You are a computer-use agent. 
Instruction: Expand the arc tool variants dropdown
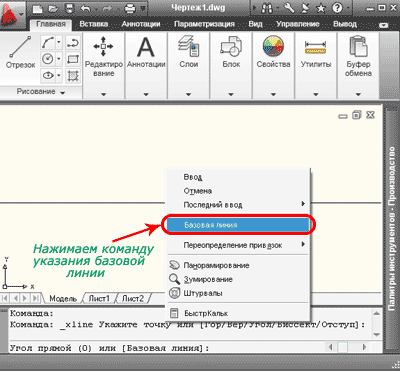point(58,43)
